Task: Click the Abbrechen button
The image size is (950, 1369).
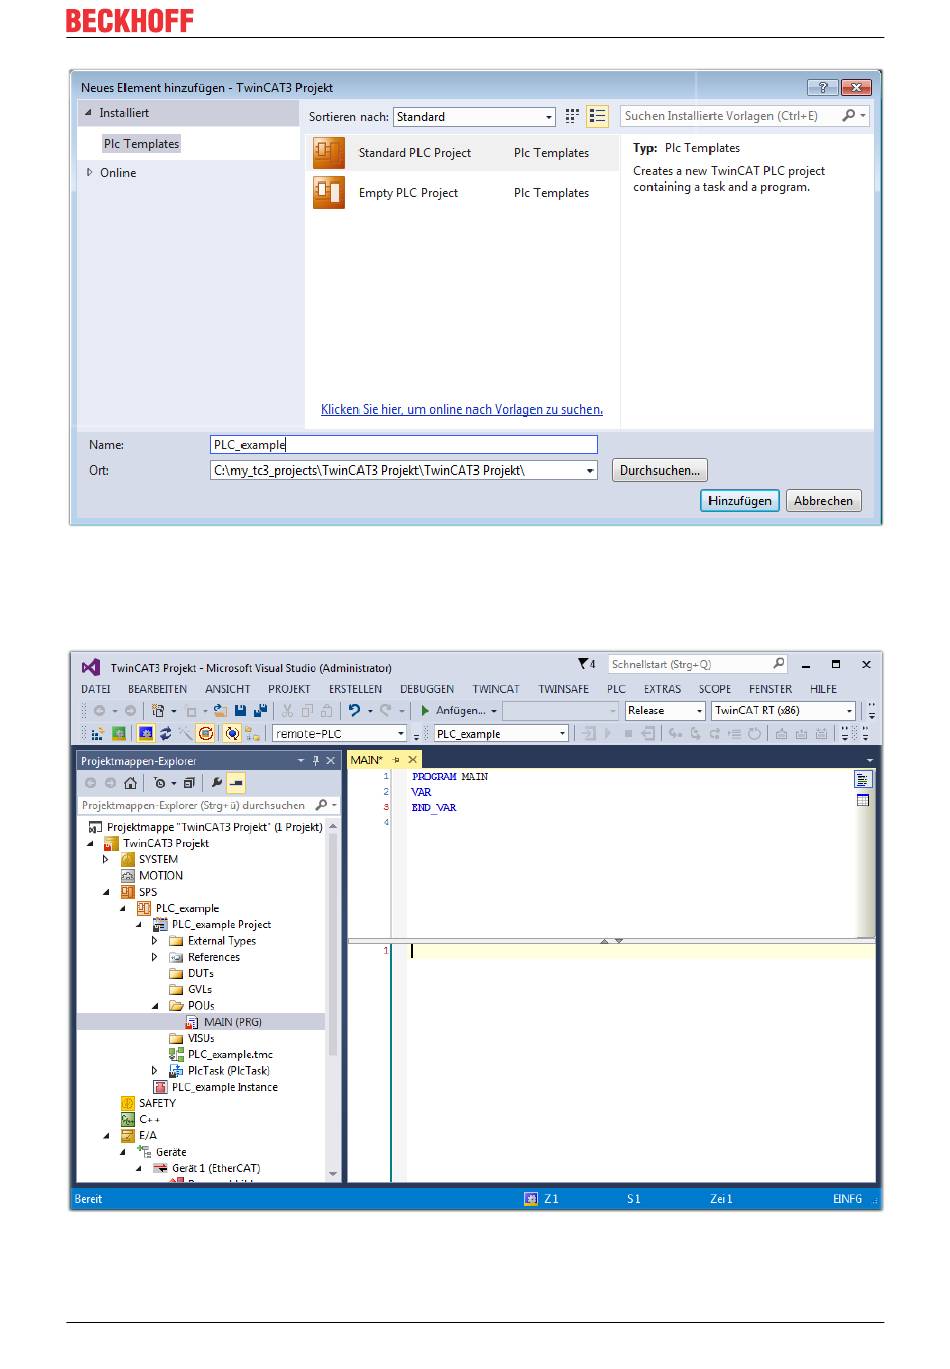Action: (824, 501)
